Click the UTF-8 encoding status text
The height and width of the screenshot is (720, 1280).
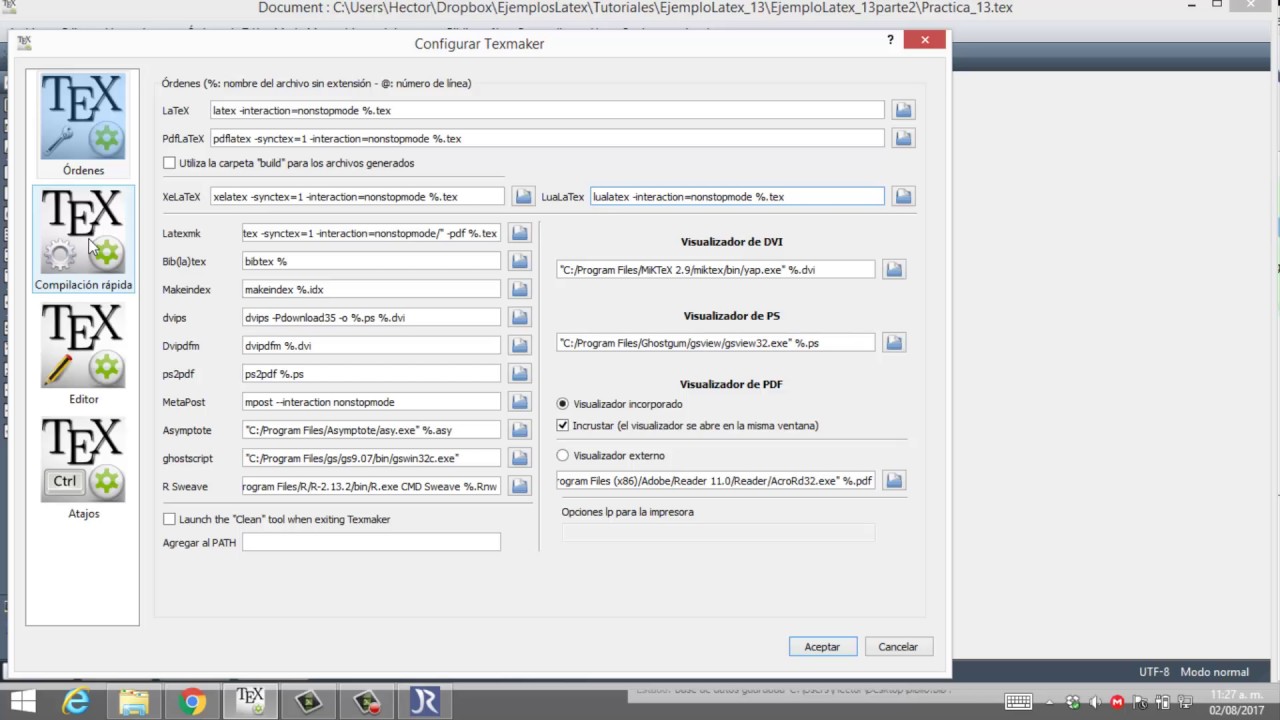click(x=1154, y=672)
